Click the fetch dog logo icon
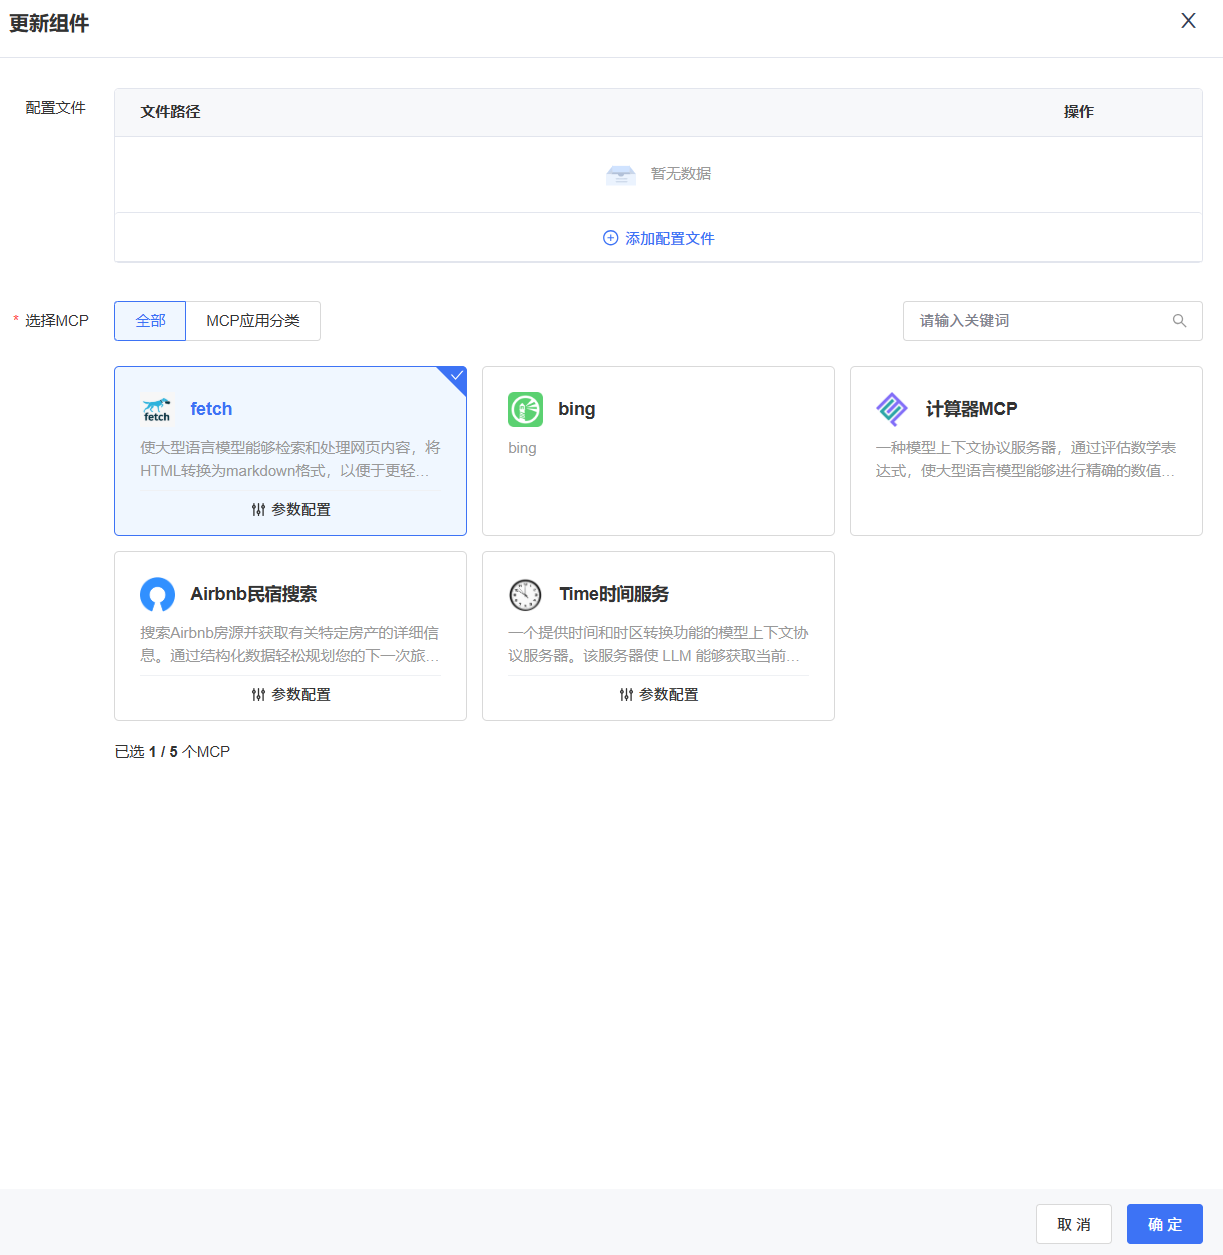Image resolution: width=1223 pixels, height=1255 pixels. coord(157,409)
